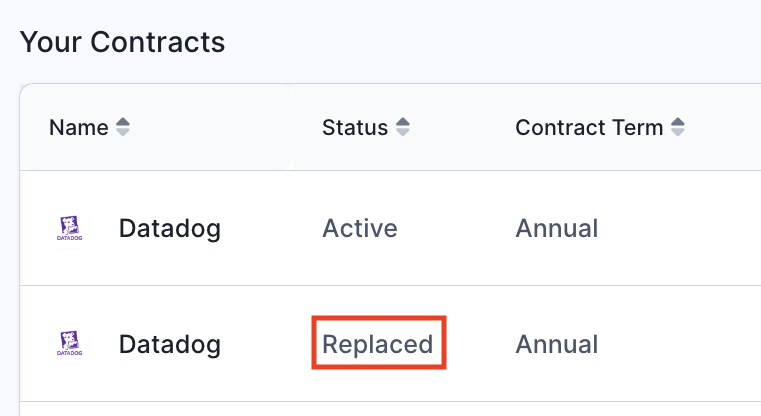Select the Active status cell

pyautogui.click(x=360, y=228)
